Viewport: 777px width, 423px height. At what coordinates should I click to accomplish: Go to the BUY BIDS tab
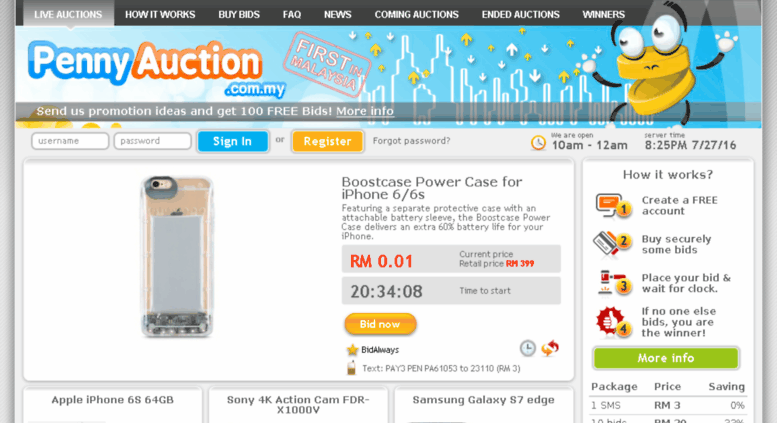(239, 14)
